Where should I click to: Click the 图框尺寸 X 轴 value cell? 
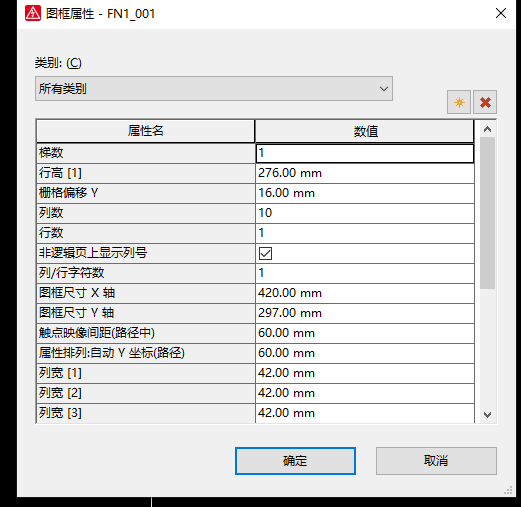pos(365,293)
